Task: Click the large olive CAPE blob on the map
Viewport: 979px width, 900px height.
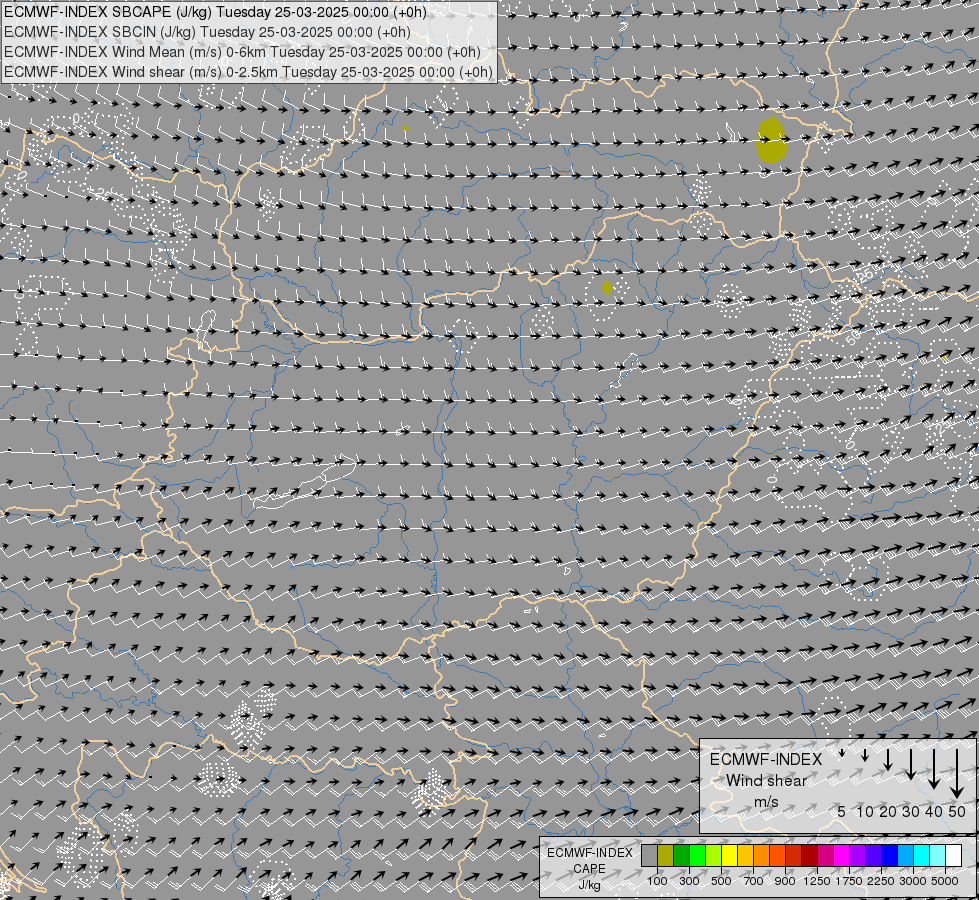Action: [771, 141]
